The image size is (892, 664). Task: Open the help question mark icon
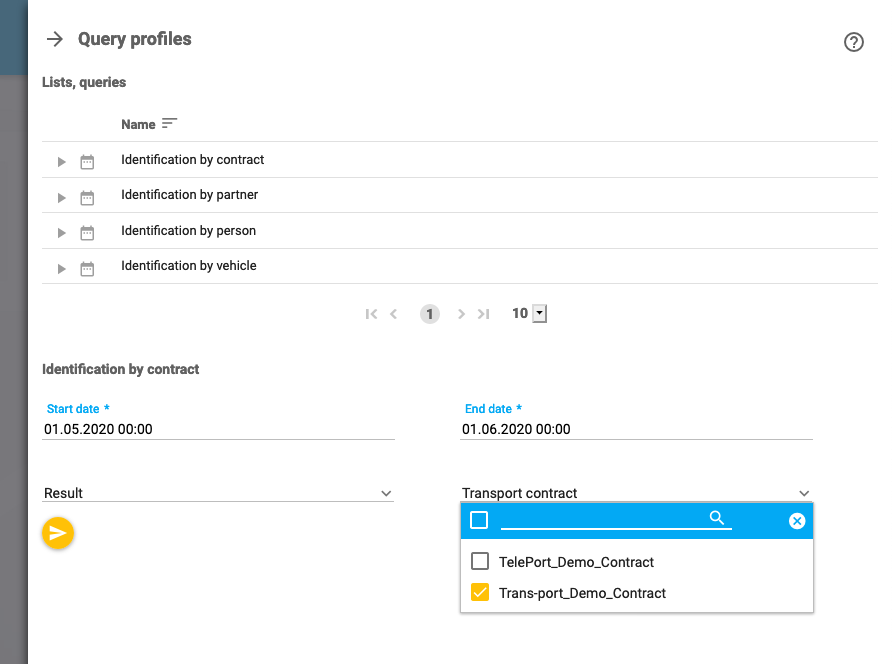[x=853, y=42]
